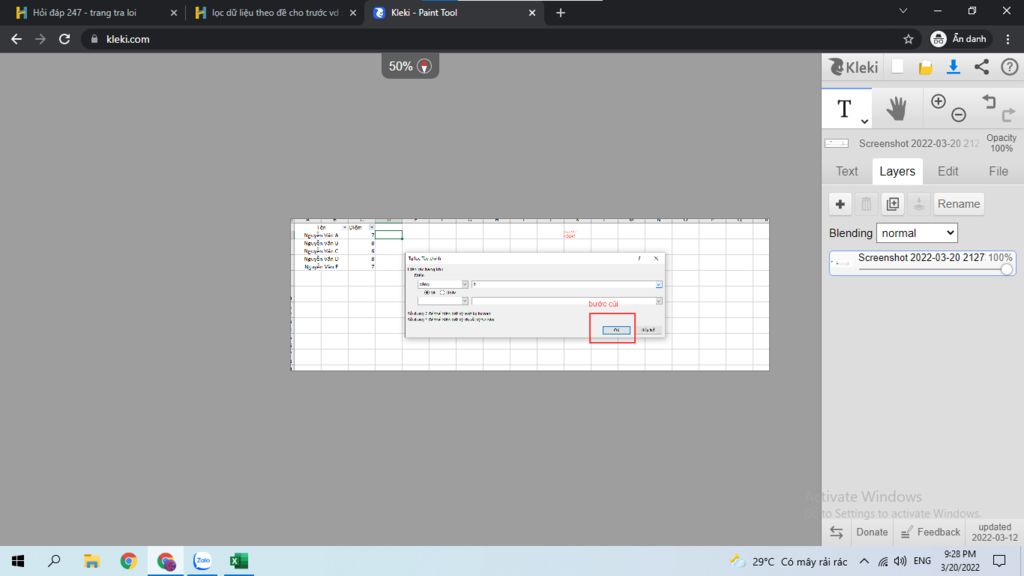1024x576 pixels.
Task: Show hidden system tray icons
Action: 864,561
